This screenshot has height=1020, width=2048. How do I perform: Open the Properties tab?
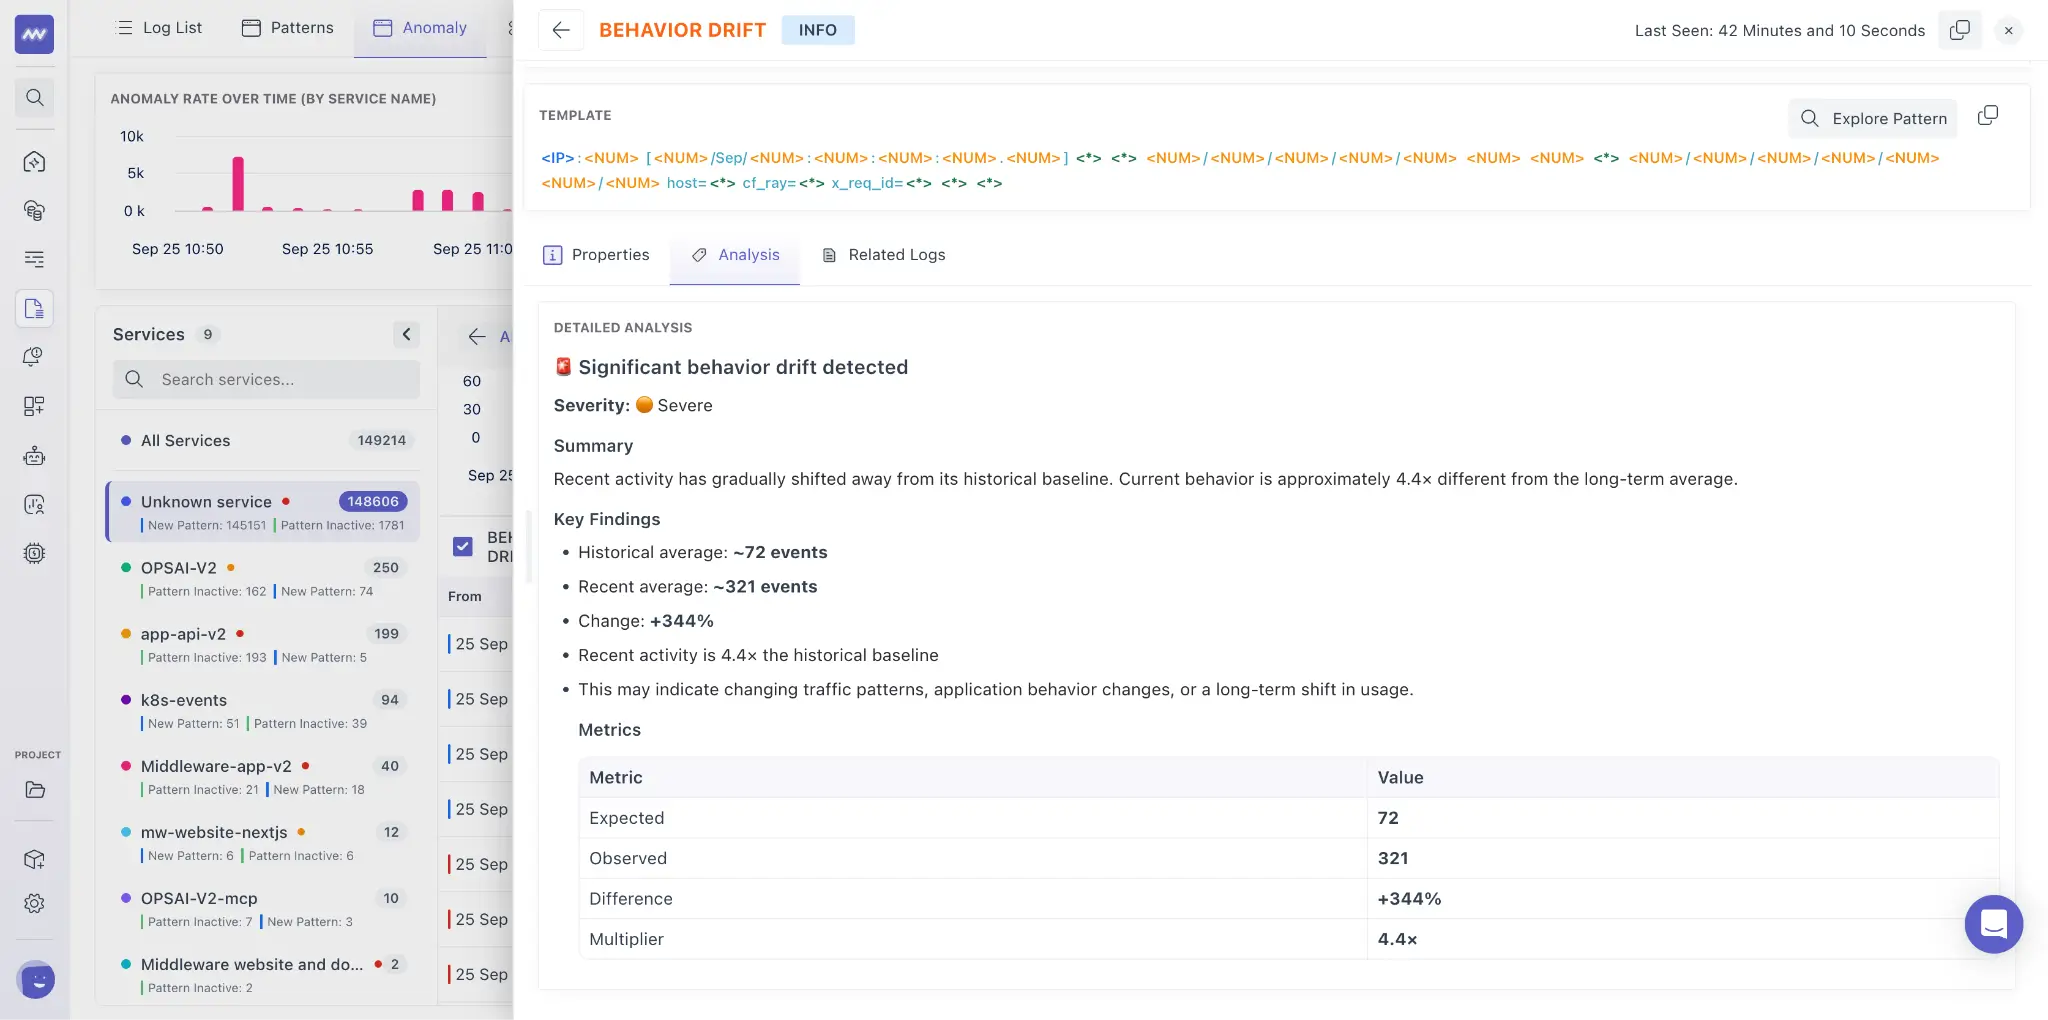pyautogui.click(x=596, y=255)
